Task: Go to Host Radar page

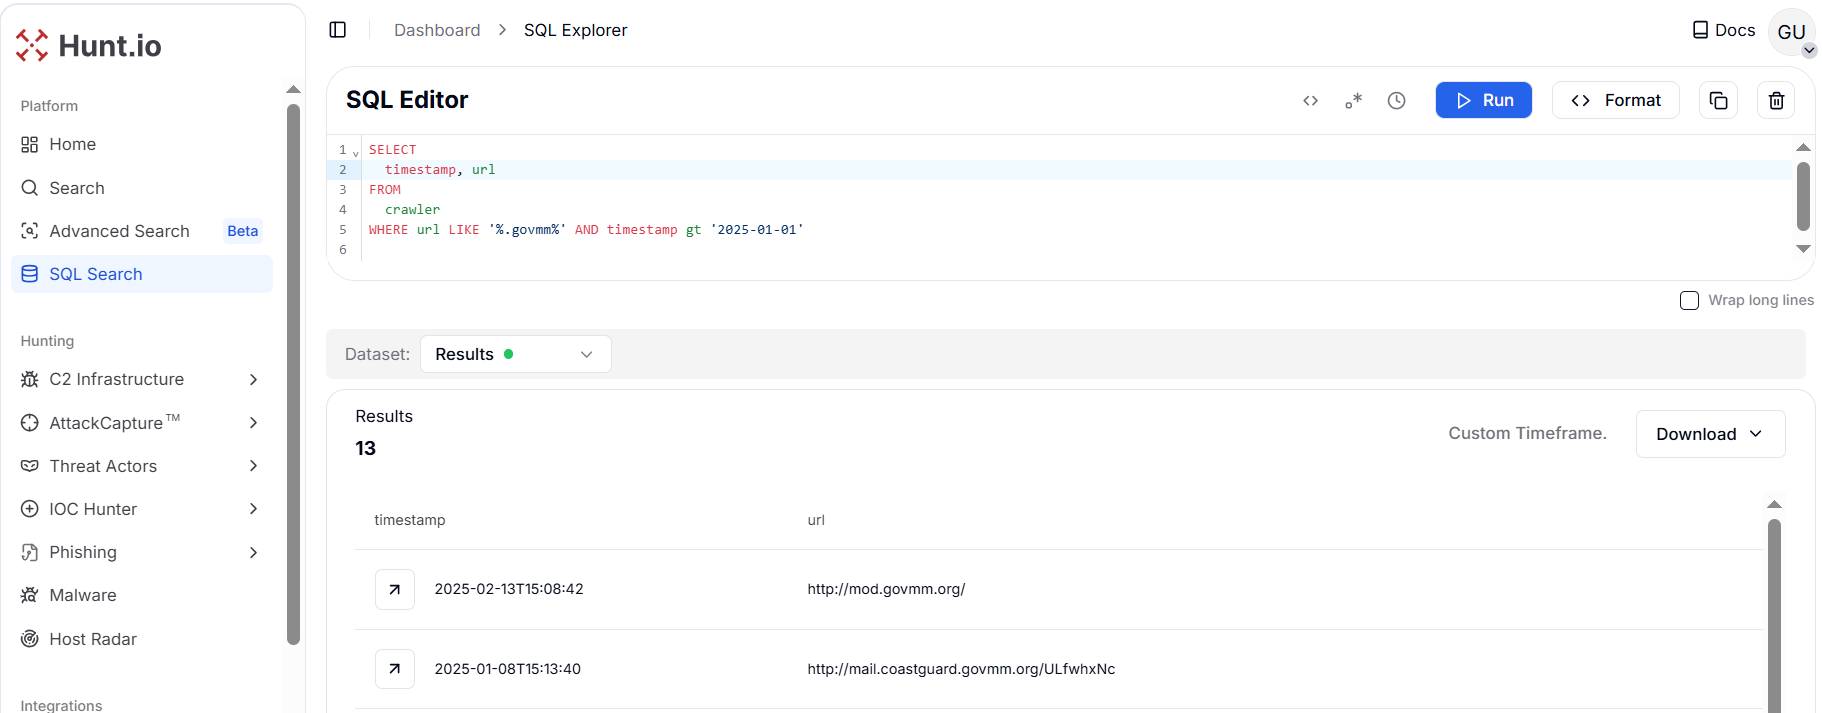Action: click(x=93, y=639)
